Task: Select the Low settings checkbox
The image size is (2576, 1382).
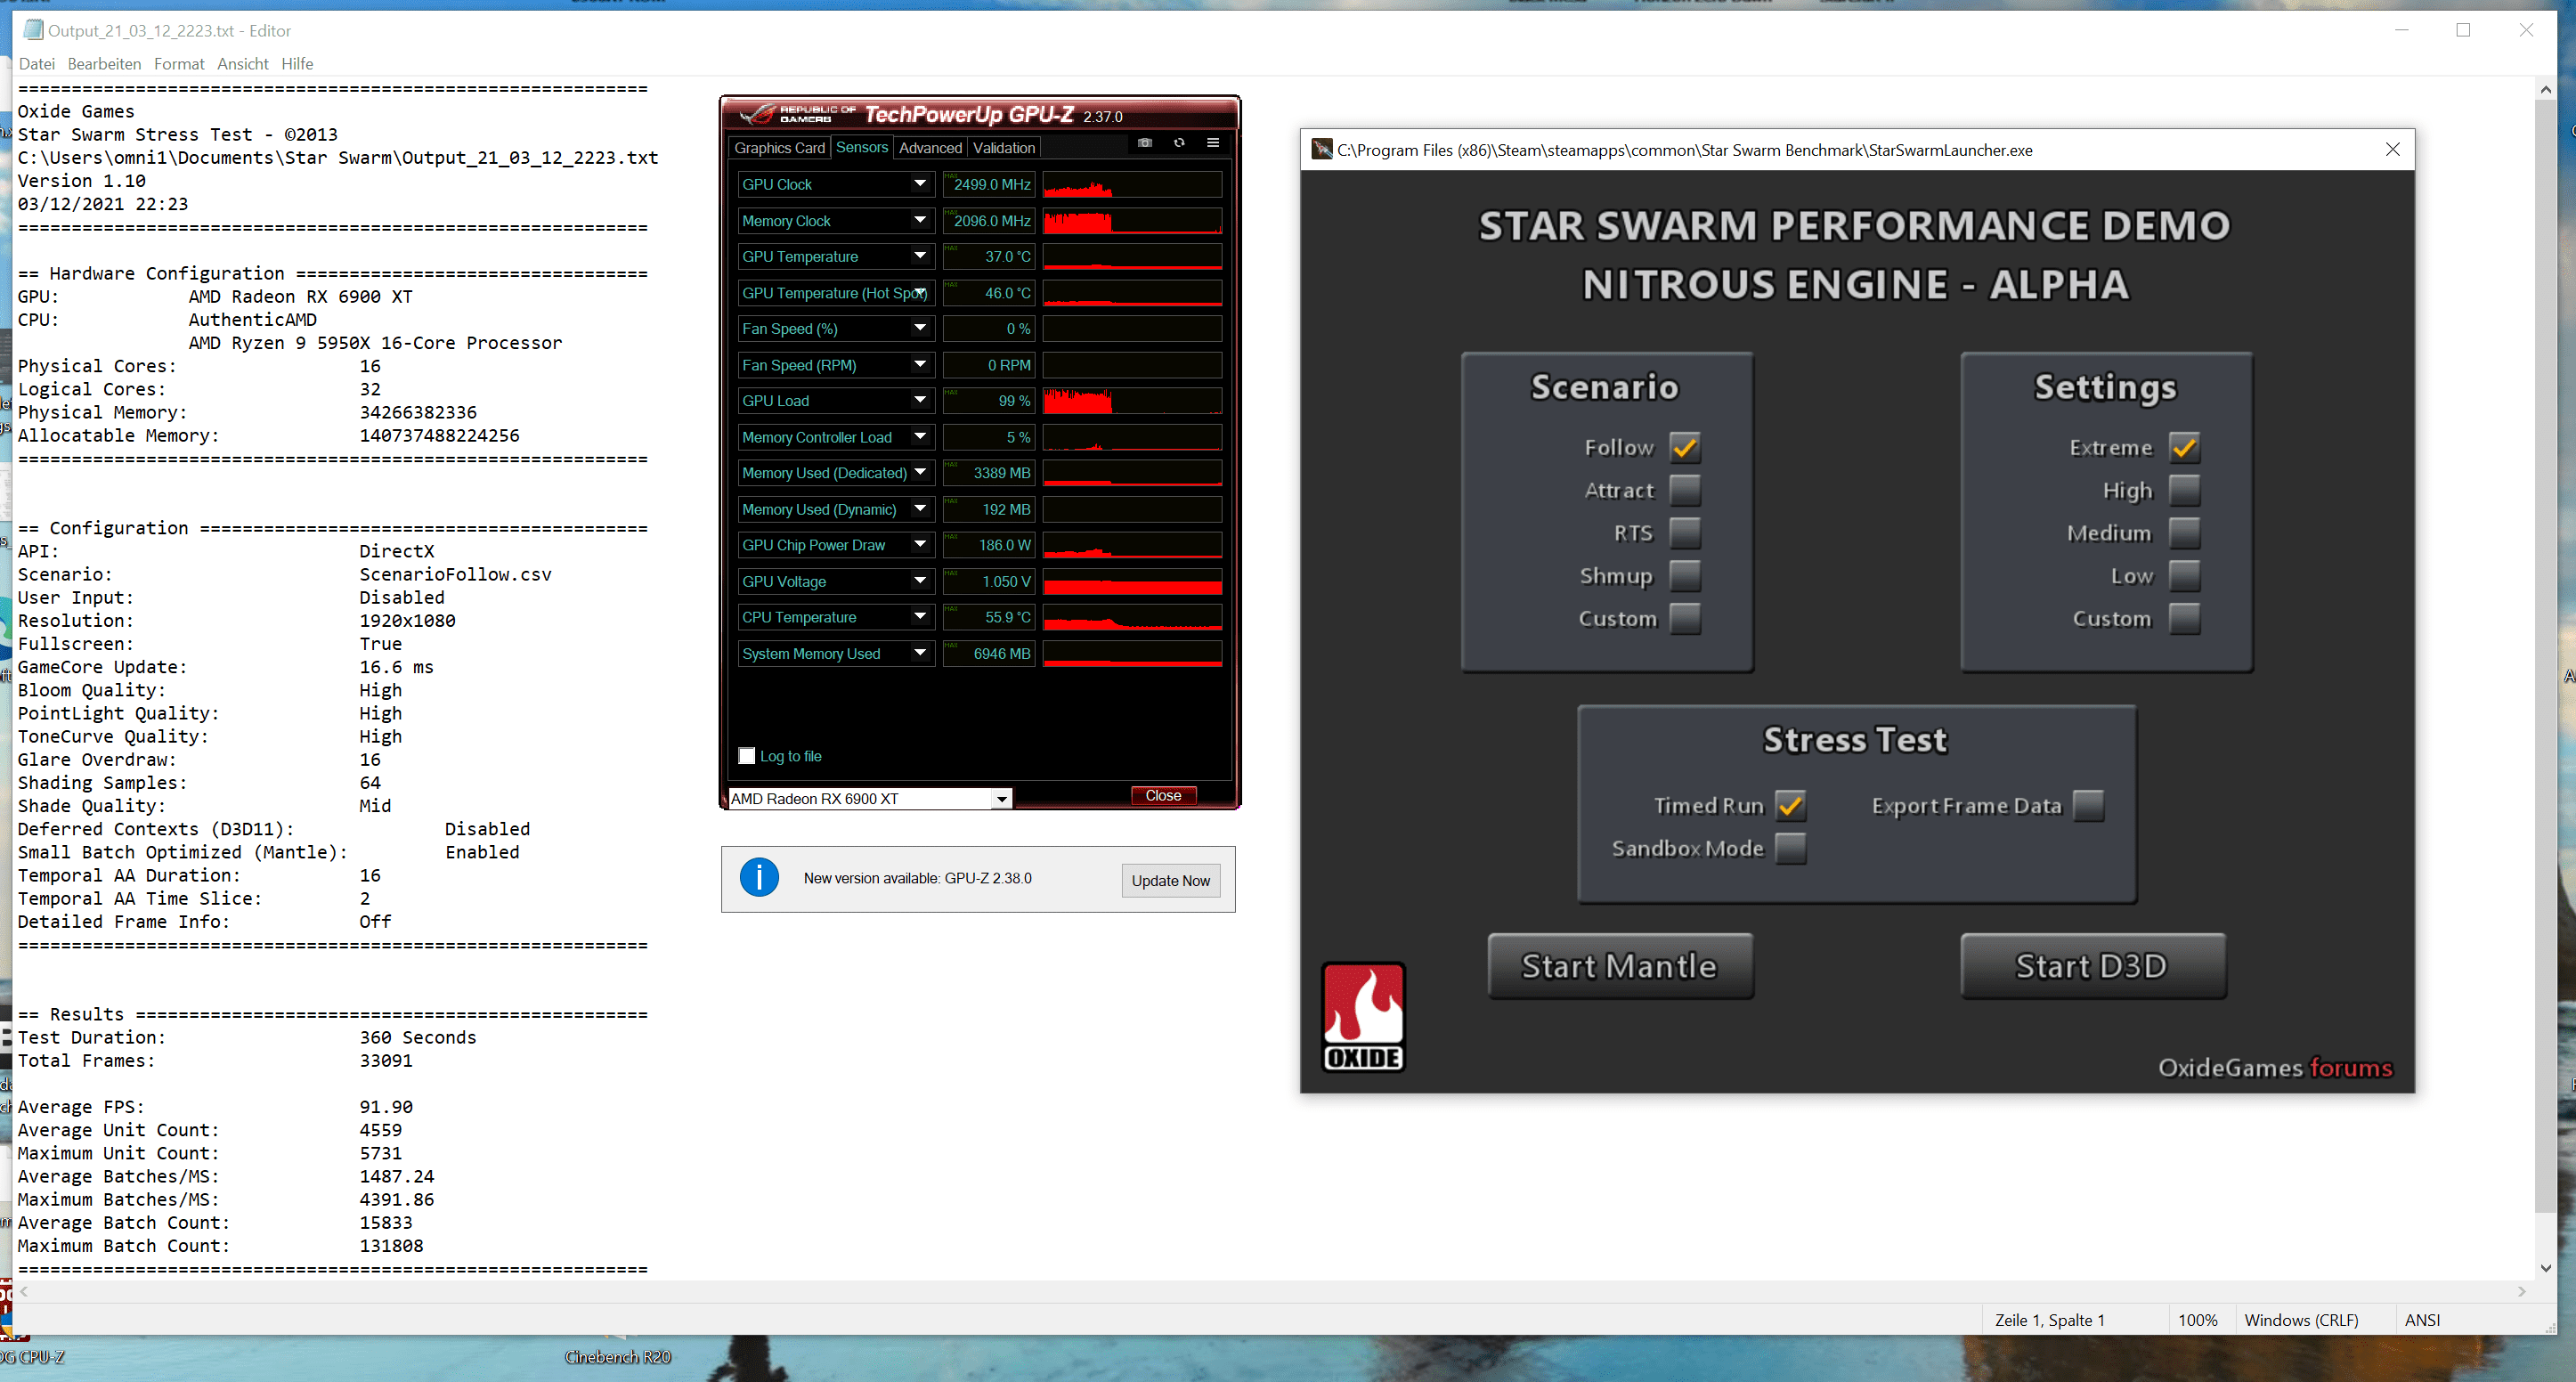Action: [x=2184, y=576]
